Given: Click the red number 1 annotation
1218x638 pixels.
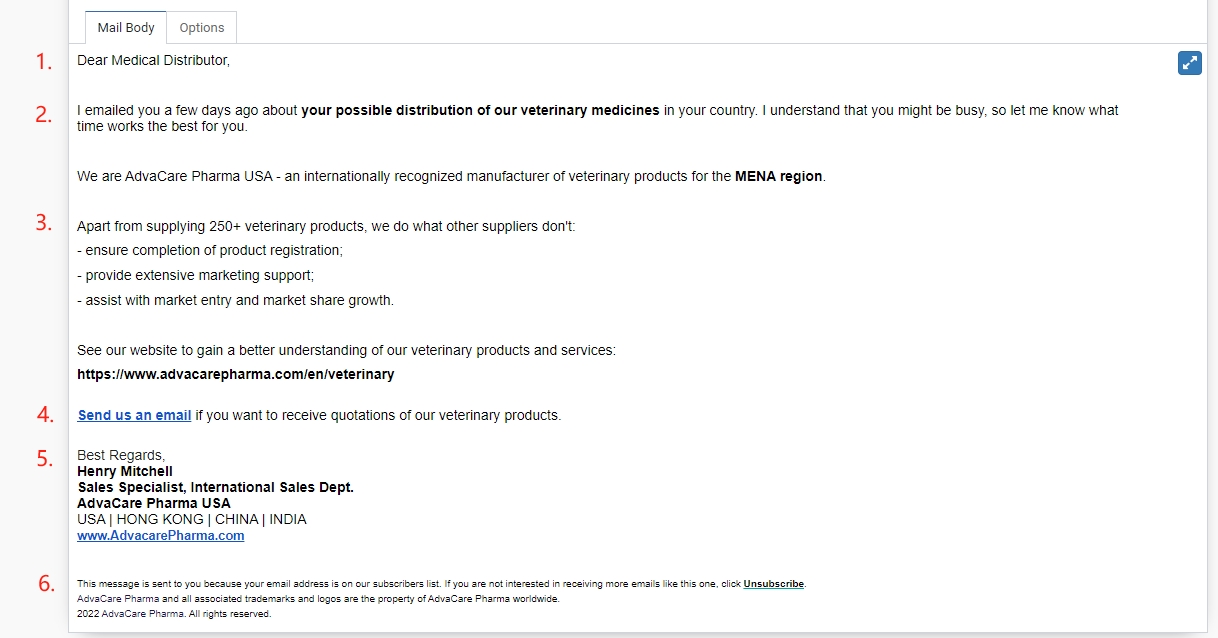Looking at the screenshot, I should tap(44, 62).
